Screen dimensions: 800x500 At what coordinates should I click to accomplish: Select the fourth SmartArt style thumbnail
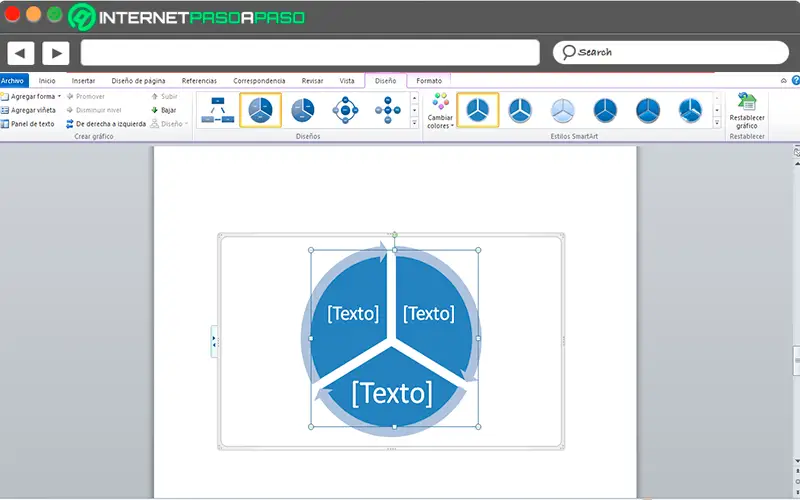click(605, 110)
